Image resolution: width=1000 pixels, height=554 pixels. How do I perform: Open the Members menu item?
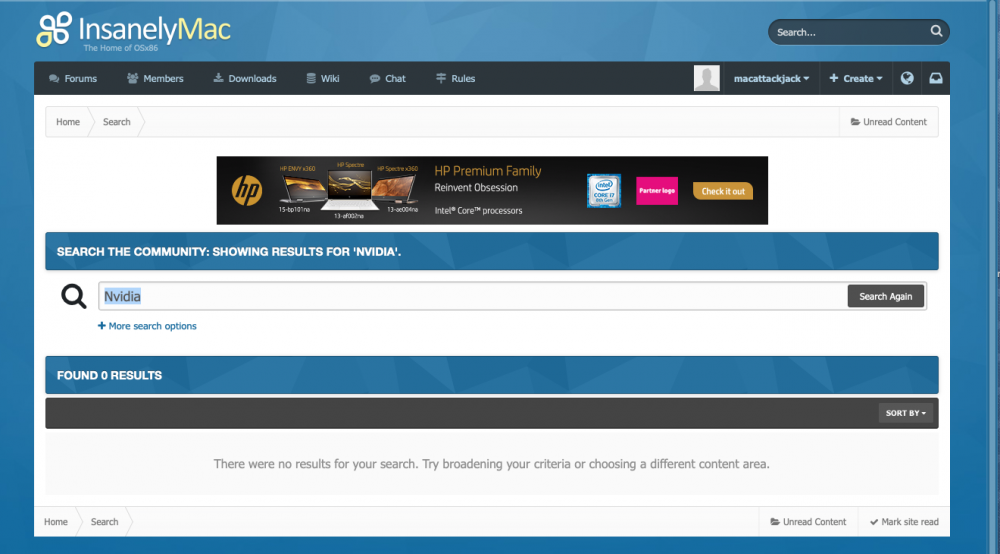pos(155,78)
